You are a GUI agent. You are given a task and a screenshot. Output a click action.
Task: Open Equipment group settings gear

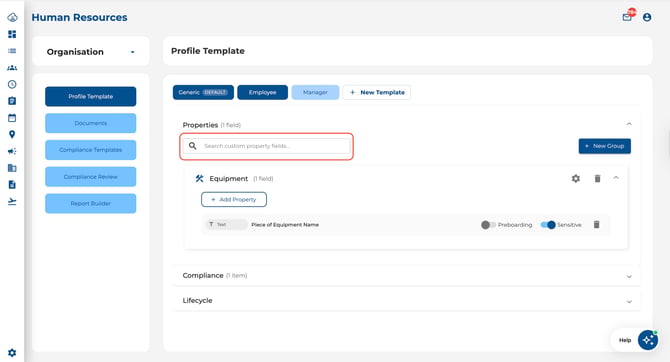pyautogui.click(x=576, y=178)
